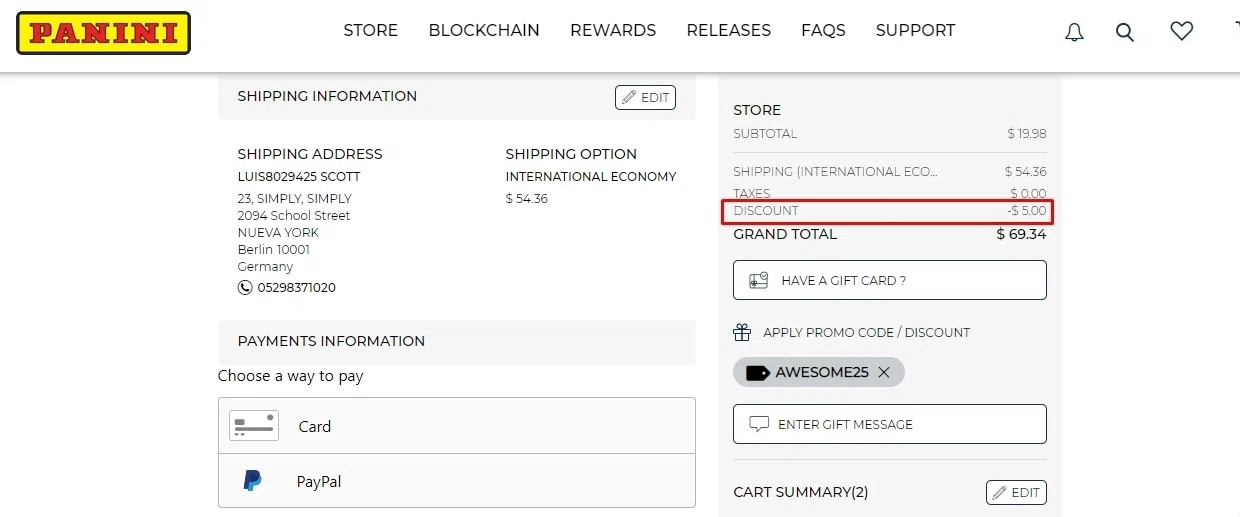The width and height of the screenshot is (1240, 517).
Task: Click the phone icon beside 05298371020
Action: [245, 287]
